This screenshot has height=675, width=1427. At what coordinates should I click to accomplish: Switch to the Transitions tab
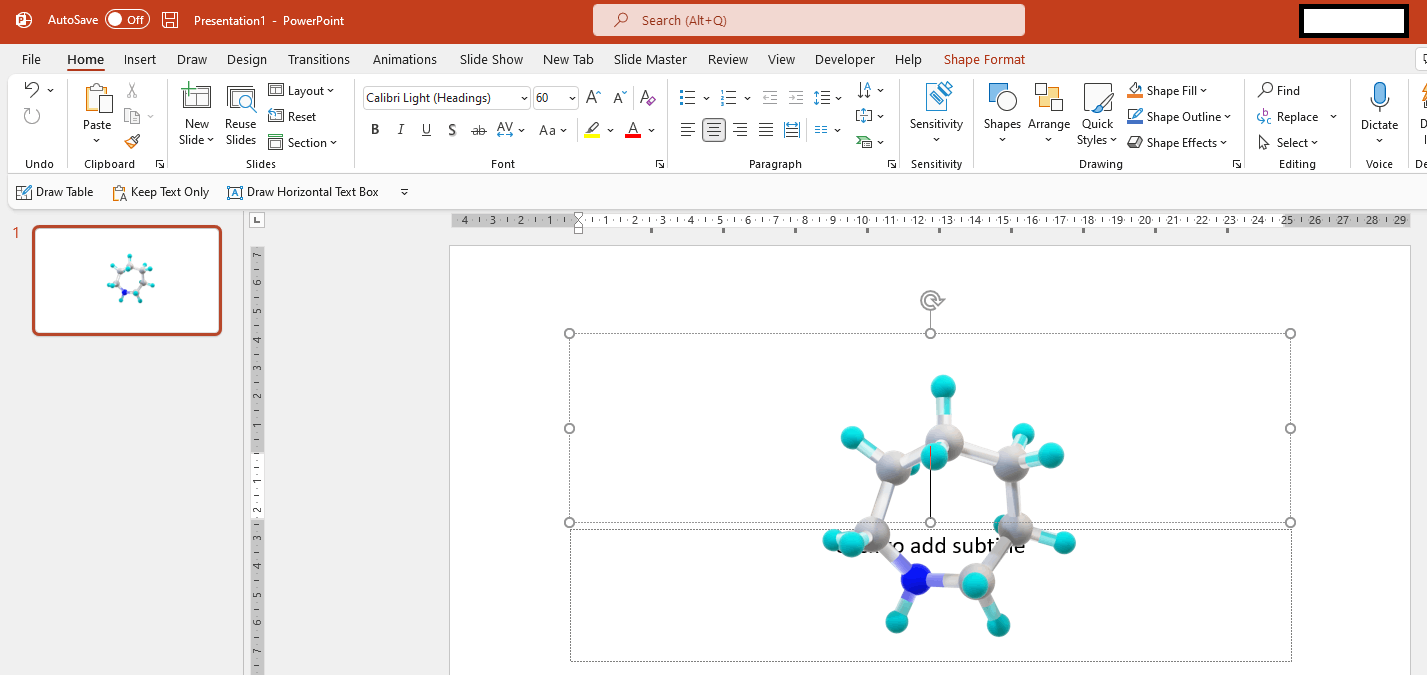319,59
